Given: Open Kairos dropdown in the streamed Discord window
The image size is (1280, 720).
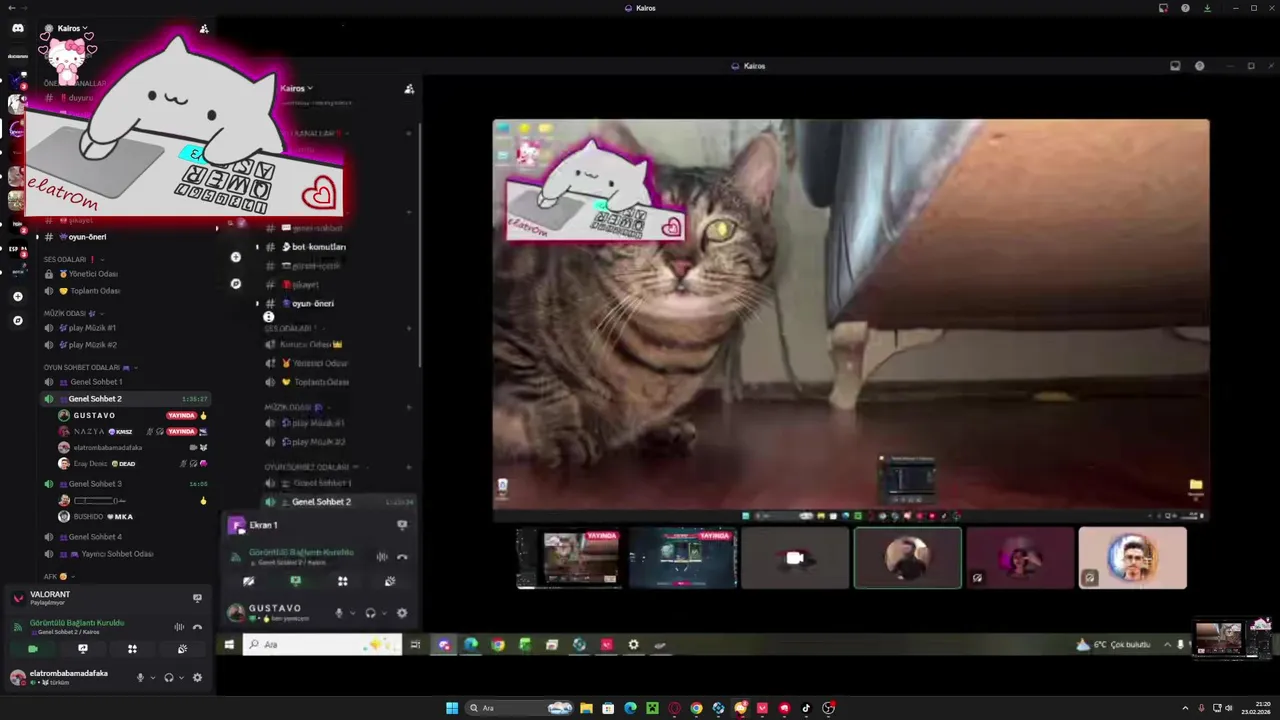Looking at the screenshot, I should coord(296,88).
